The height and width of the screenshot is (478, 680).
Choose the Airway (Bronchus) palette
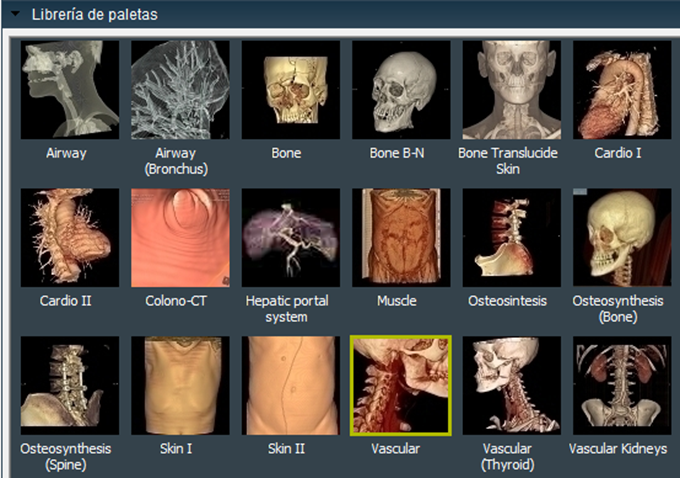point(180,90)
